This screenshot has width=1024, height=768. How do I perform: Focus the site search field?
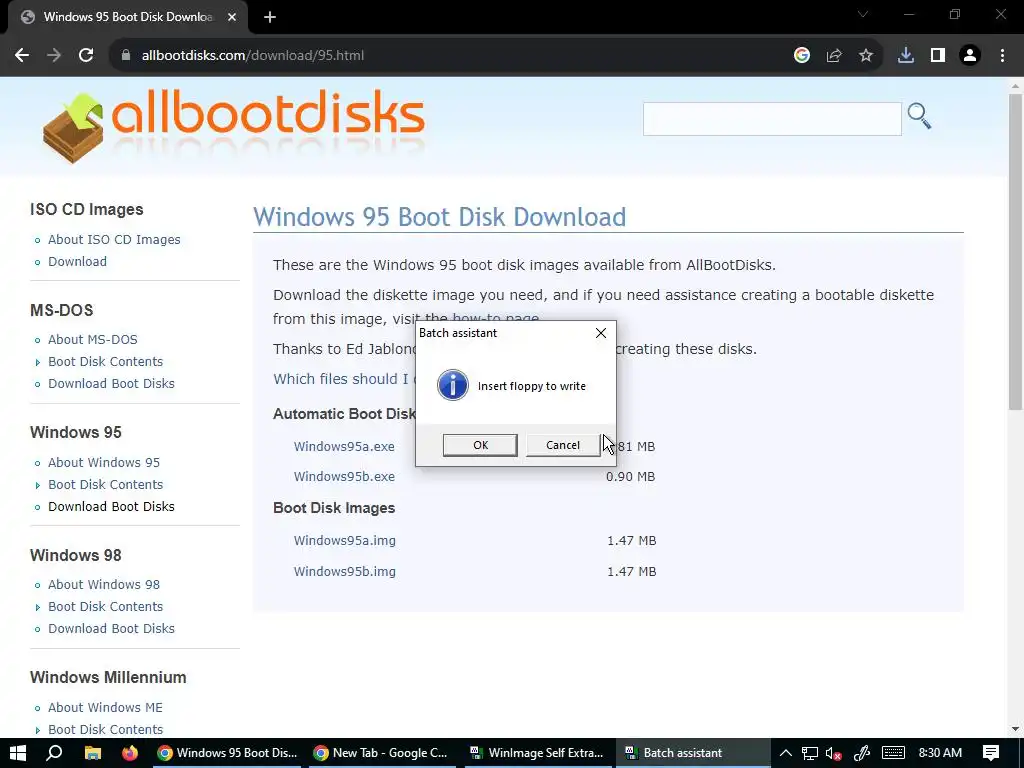coord(772,119)
